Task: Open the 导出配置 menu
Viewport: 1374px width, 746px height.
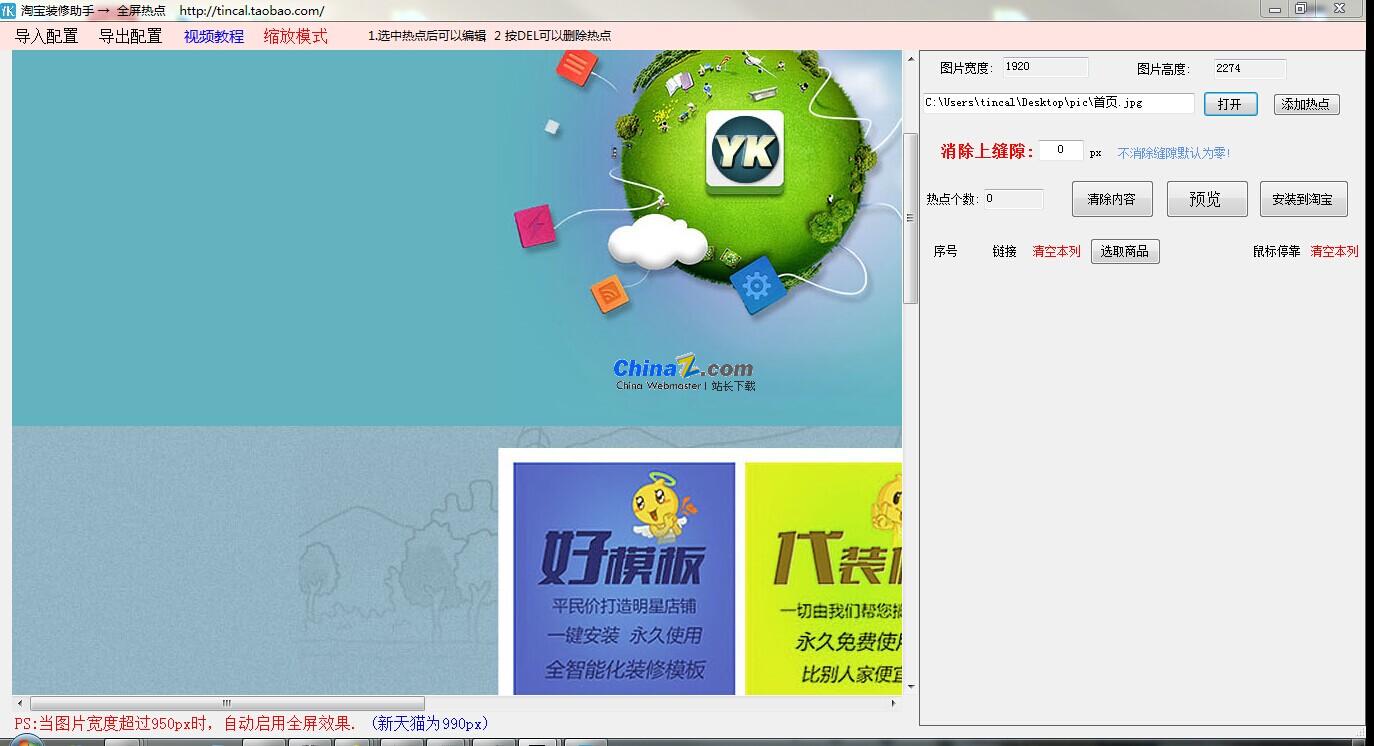Action: [x=130, y=36]
